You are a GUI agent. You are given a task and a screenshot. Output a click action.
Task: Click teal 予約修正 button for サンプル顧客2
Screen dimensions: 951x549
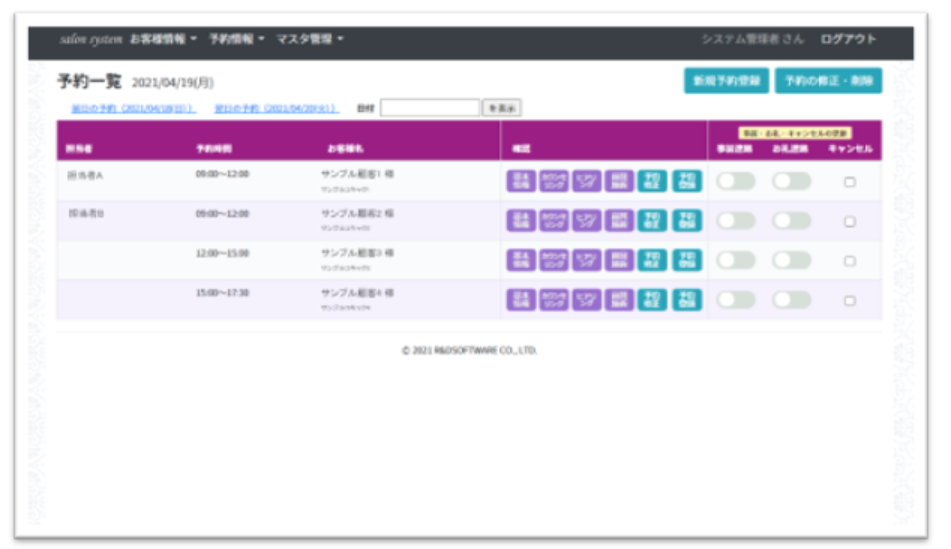pos(653,221)
